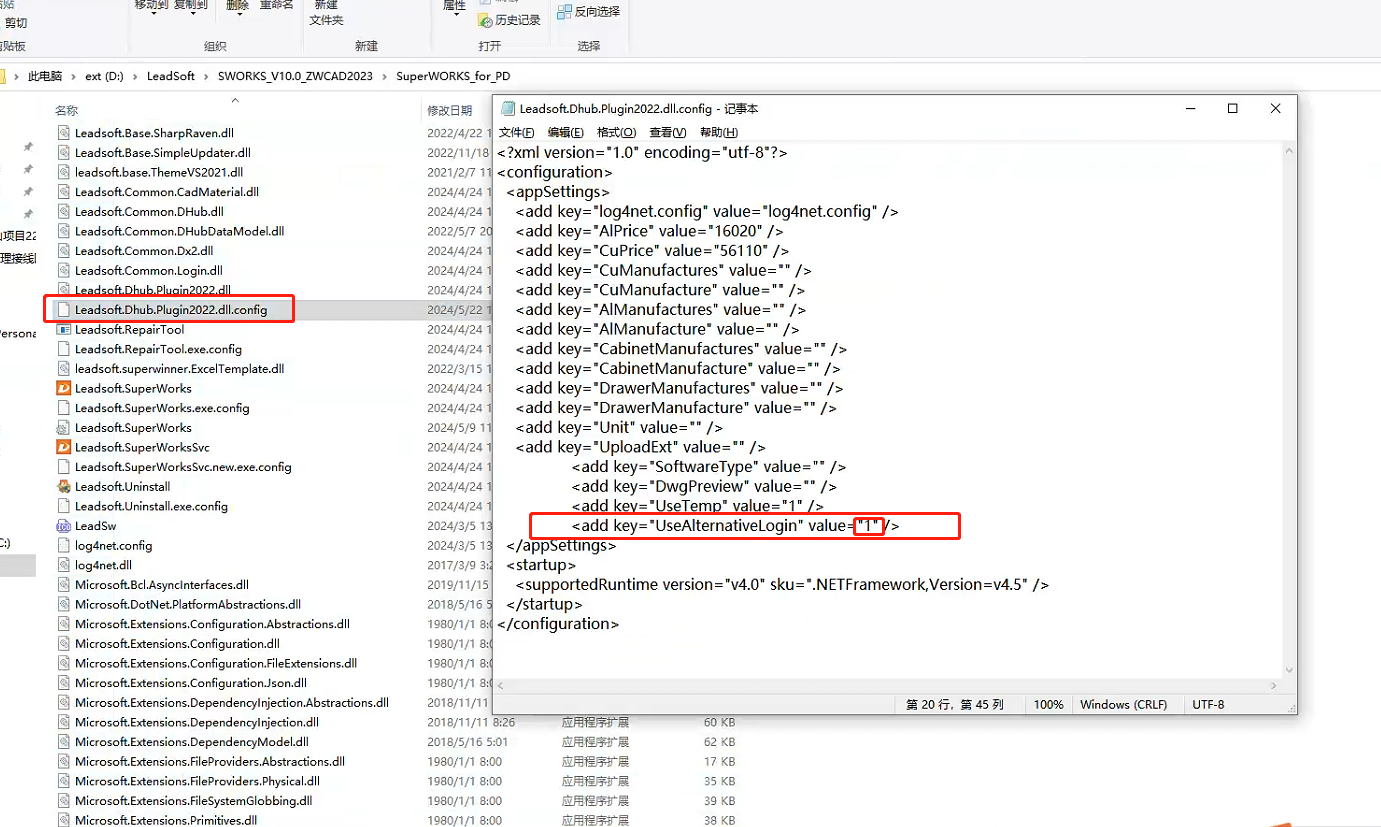1381x827 pixels.
Task: Maximize the Notepad window
Action: (1233, 108)
